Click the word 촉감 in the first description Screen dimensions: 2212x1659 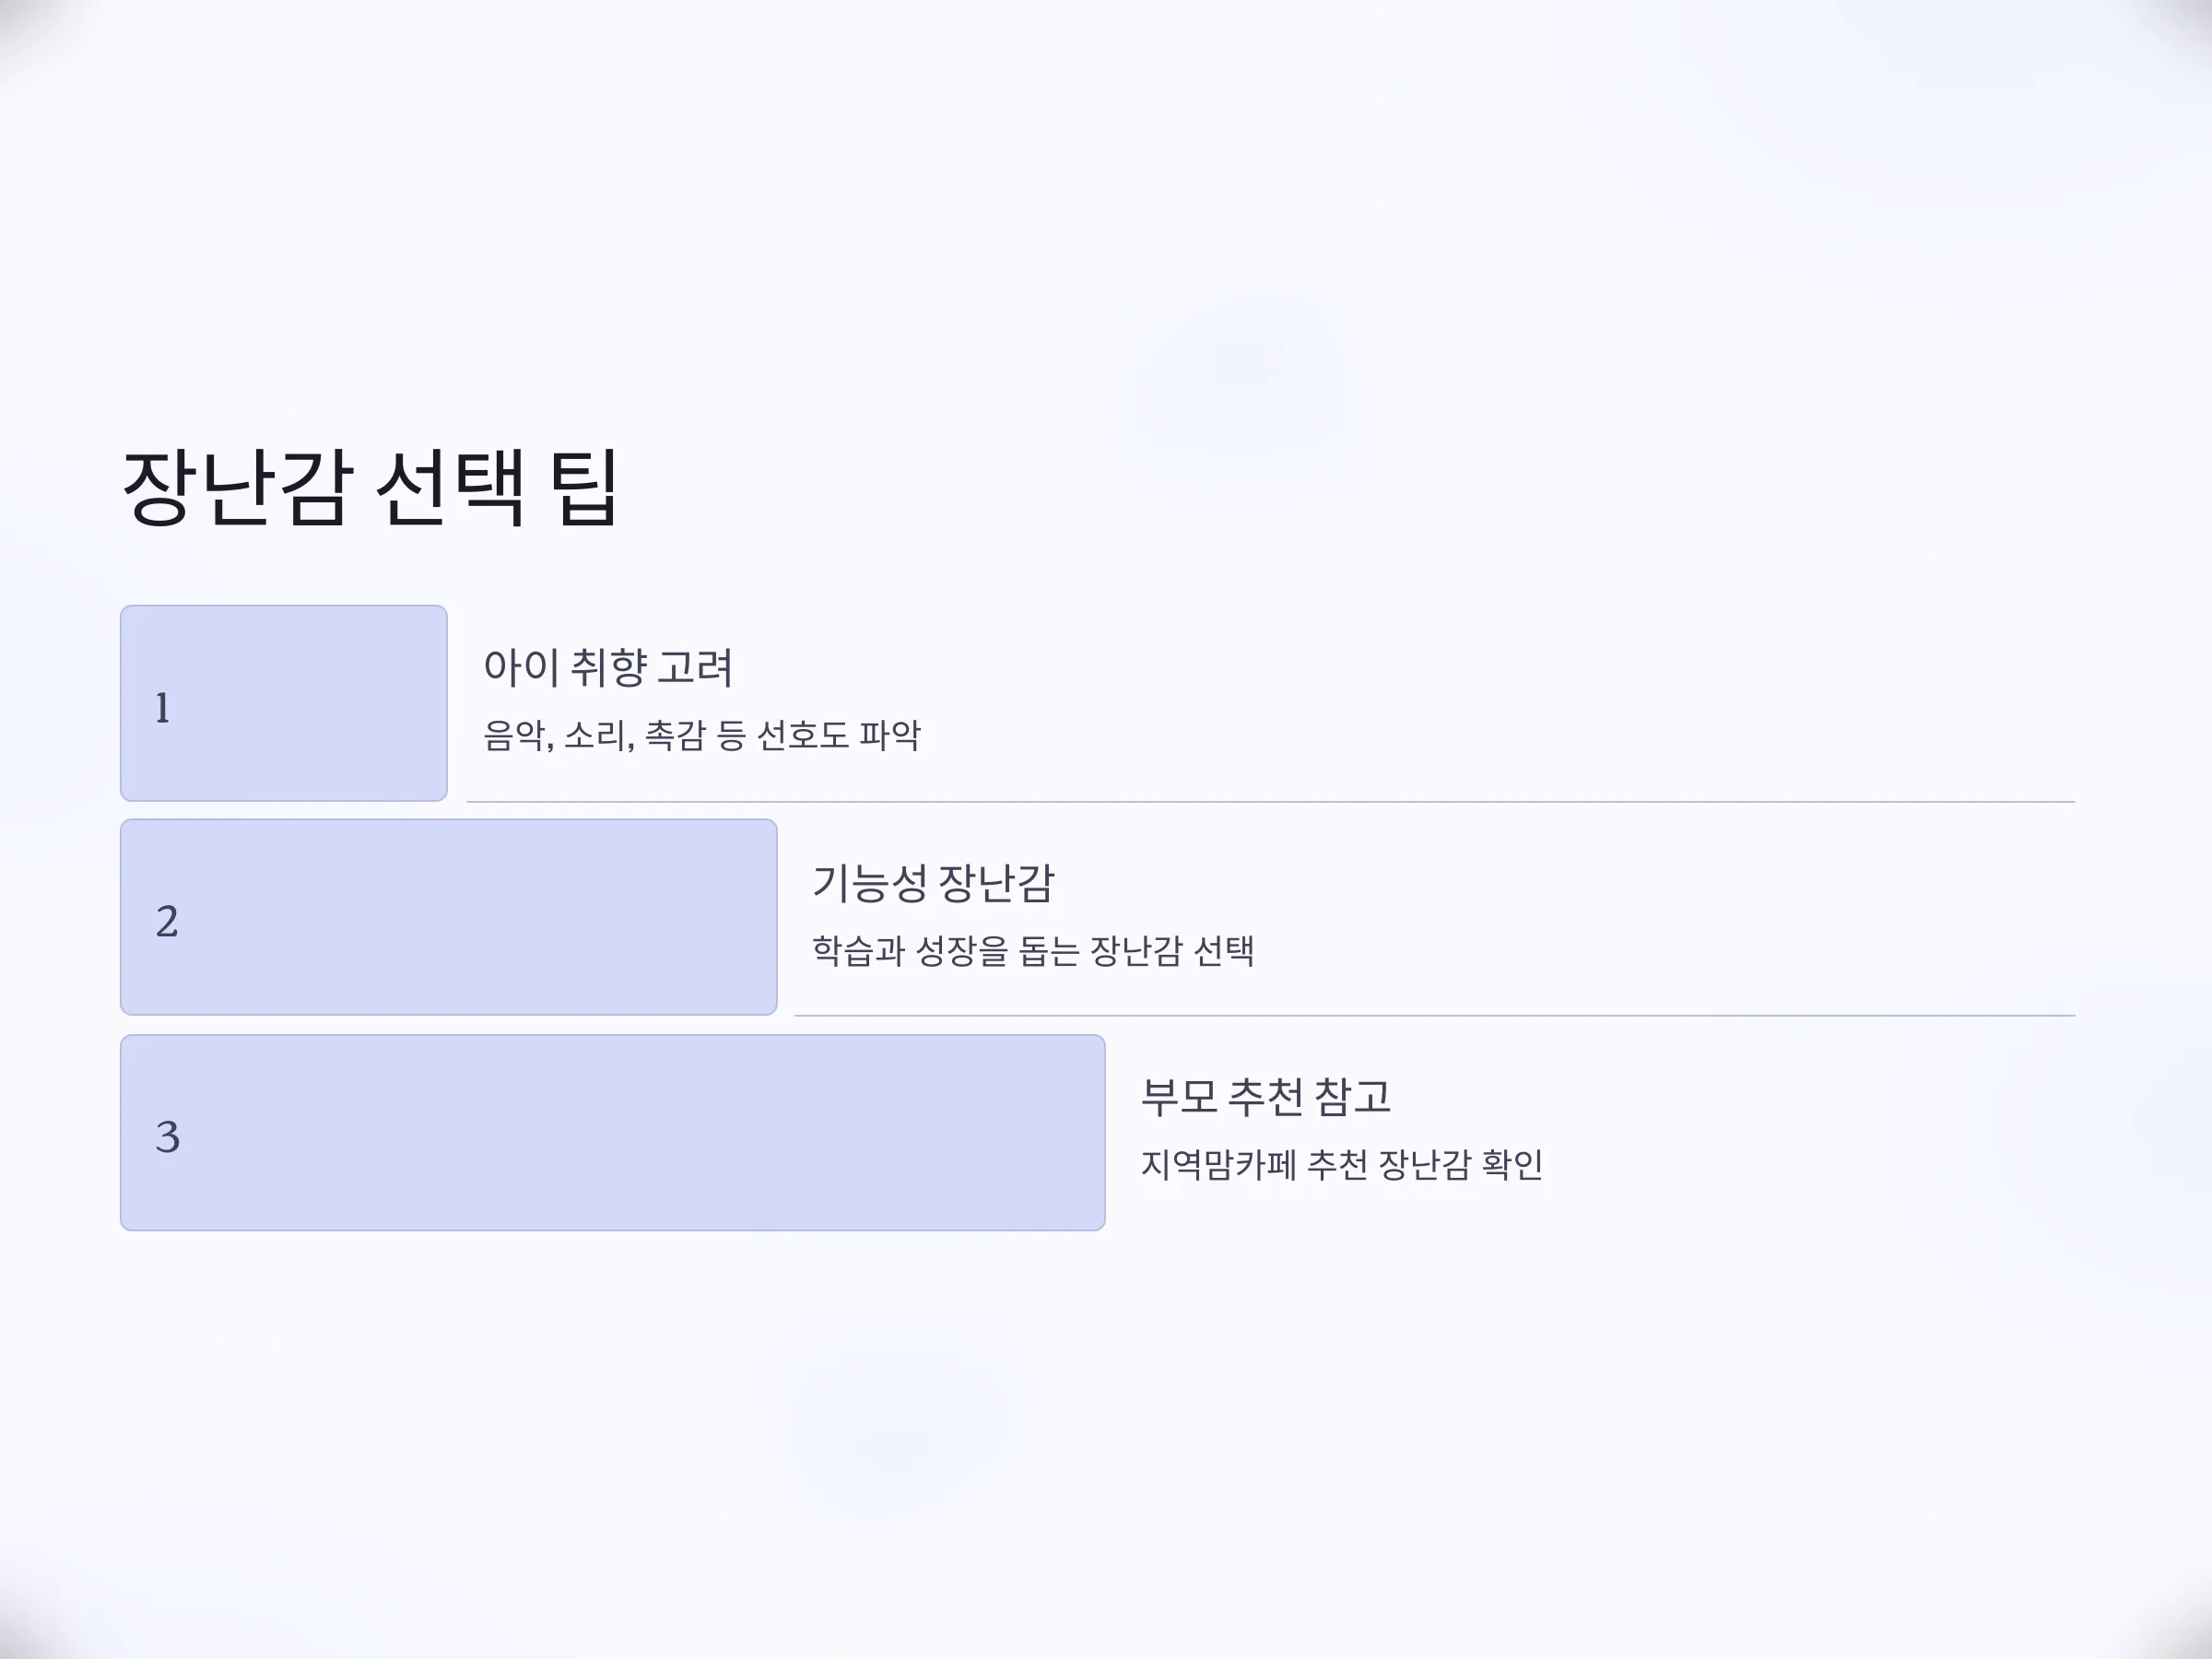click(x=675, y=735)
